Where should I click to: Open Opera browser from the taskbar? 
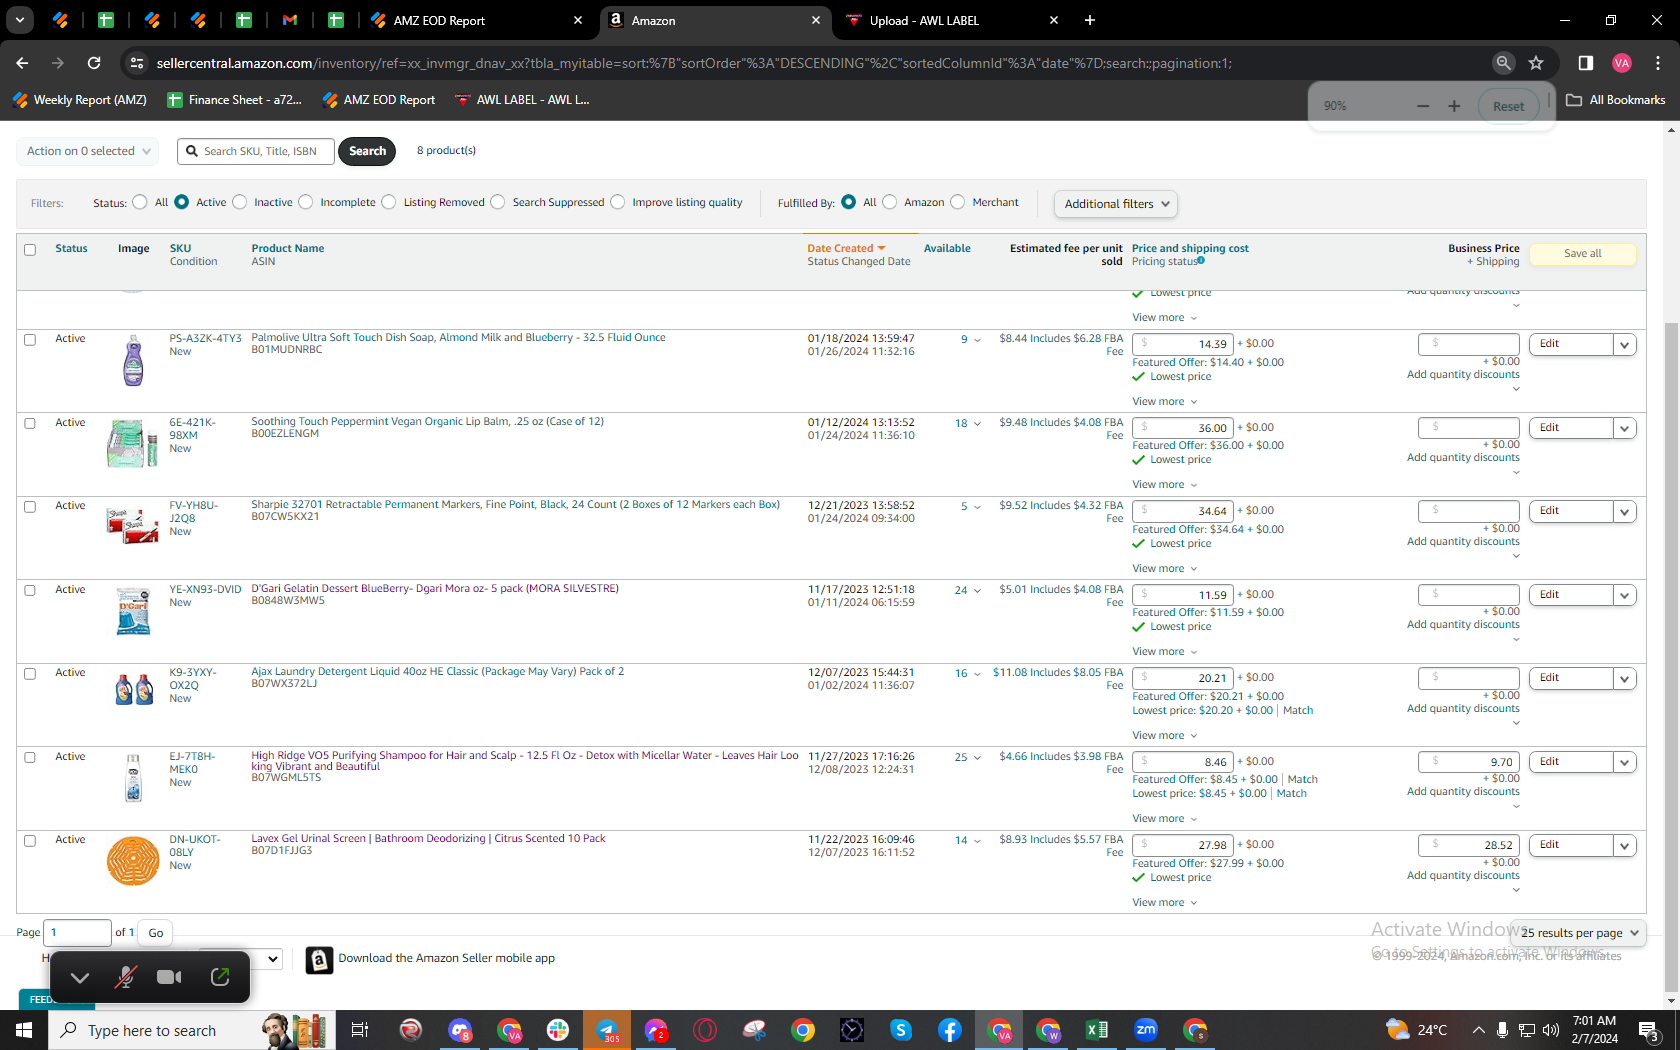point(705,1030)
